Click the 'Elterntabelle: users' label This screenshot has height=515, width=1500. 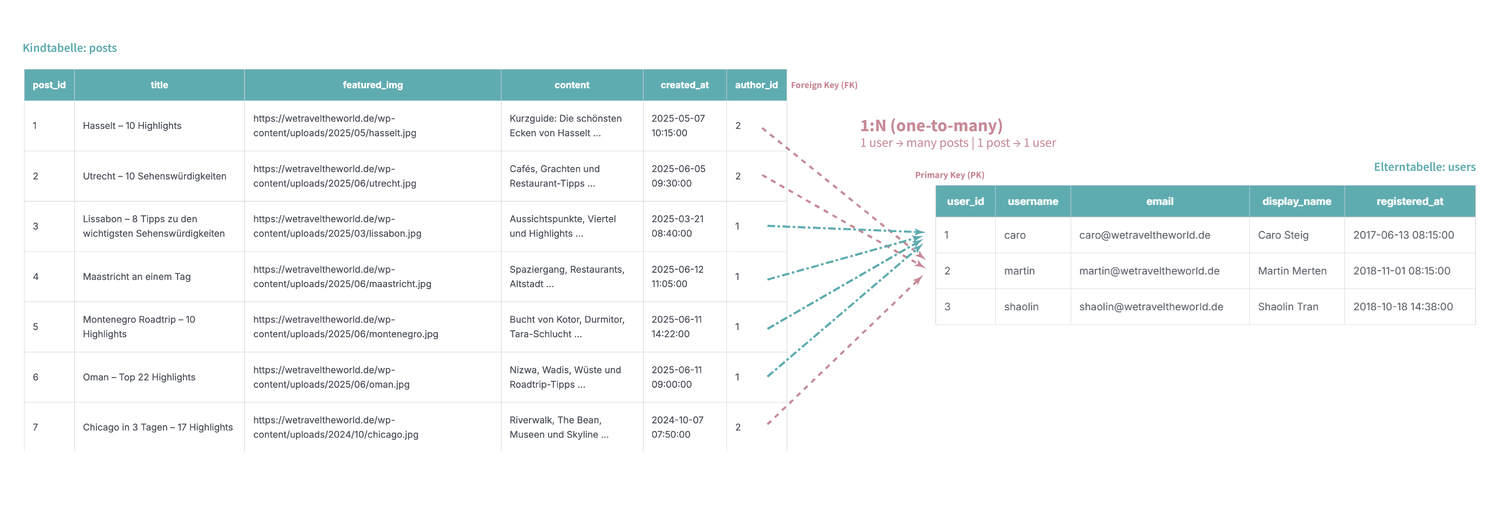(x=1425, y=167)
